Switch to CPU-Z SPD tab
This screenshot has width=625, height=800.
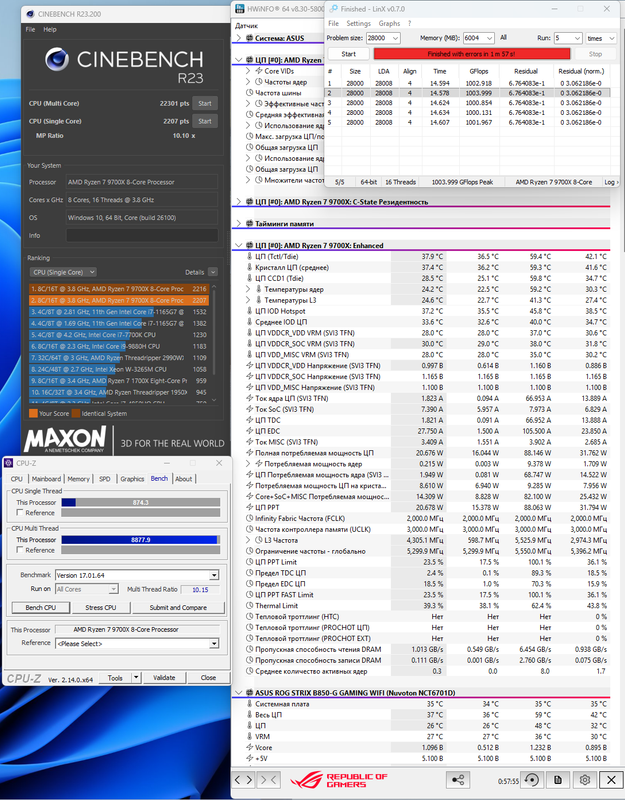[x=105, y=479]
